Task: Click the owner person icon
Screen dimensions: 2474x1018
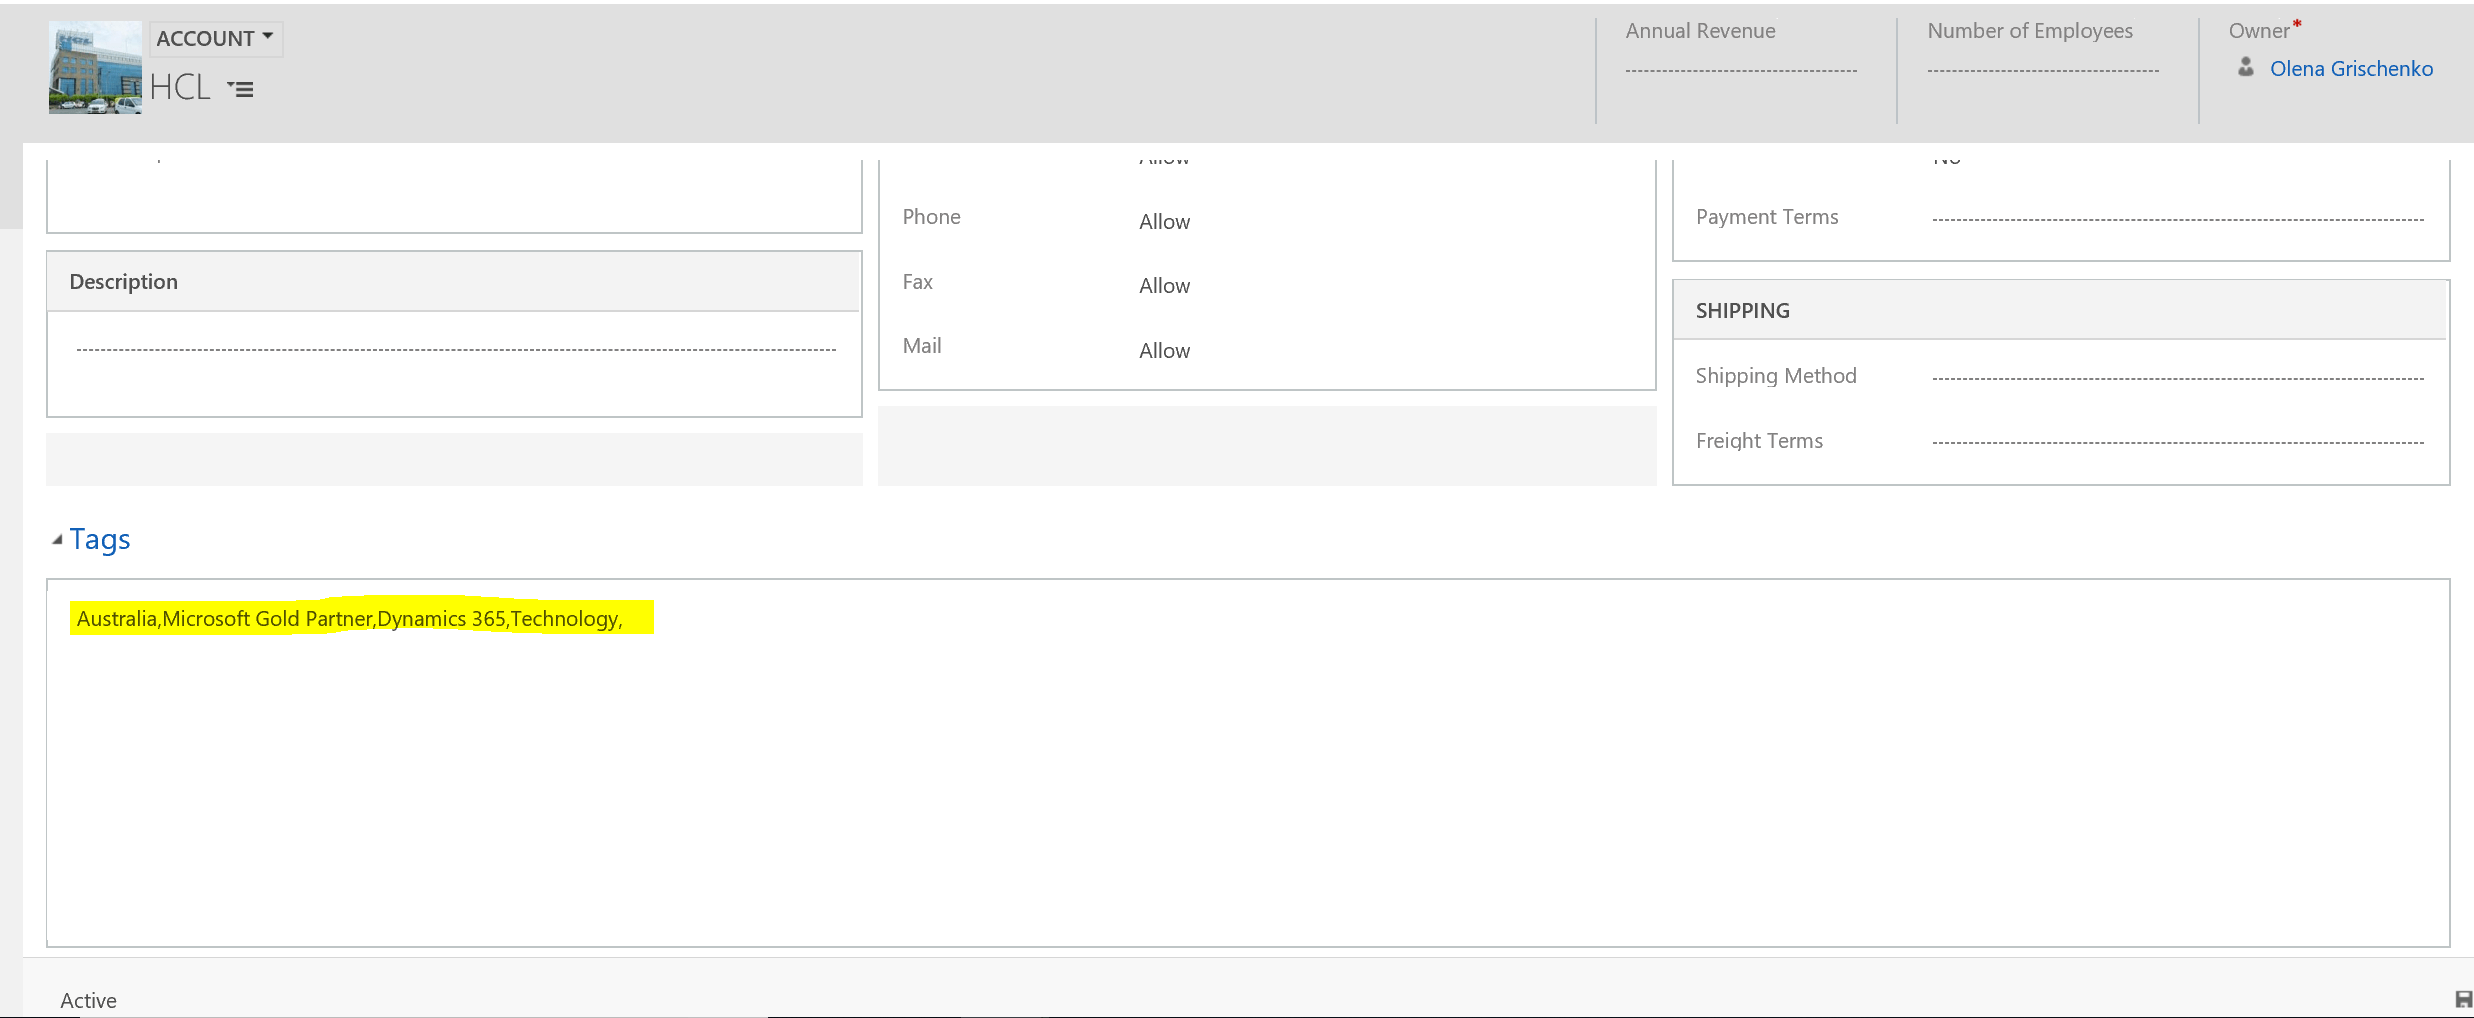Action: click(x=2246, y=68)
